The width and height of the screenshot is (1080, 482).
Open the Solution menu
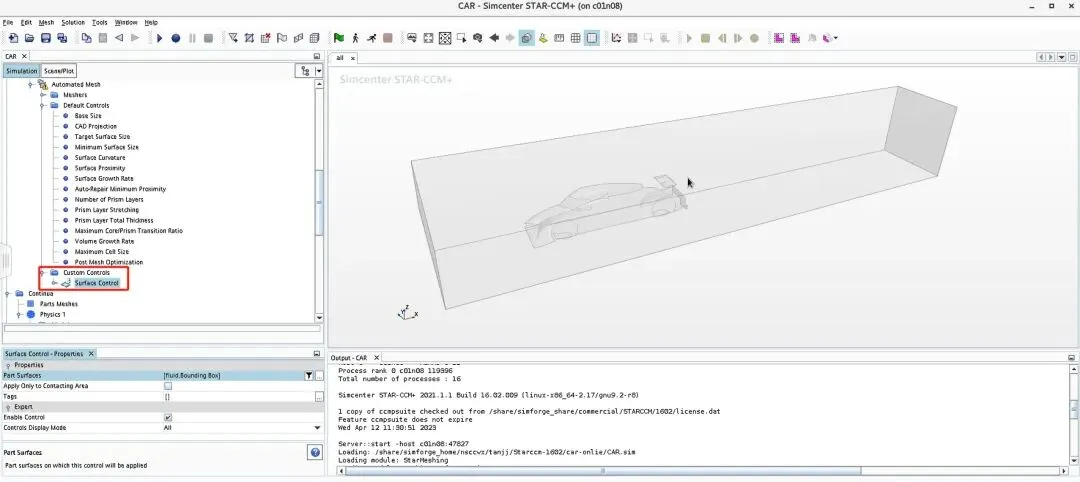[x=73, y=23]
